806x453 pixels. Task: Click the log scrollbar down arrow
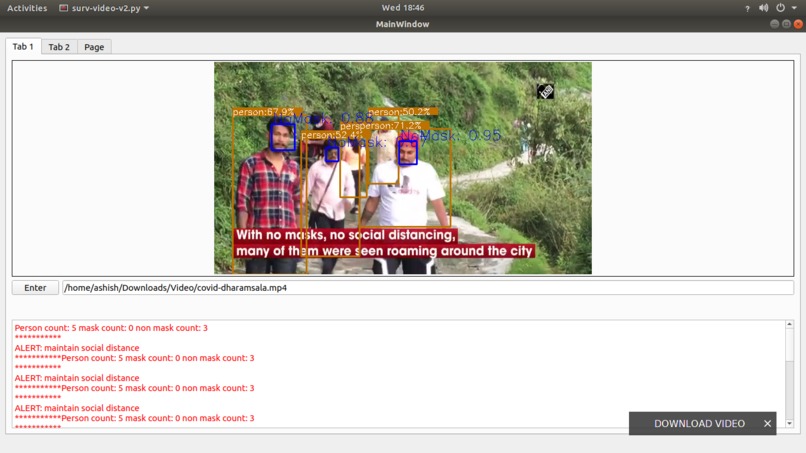[790, 424]
